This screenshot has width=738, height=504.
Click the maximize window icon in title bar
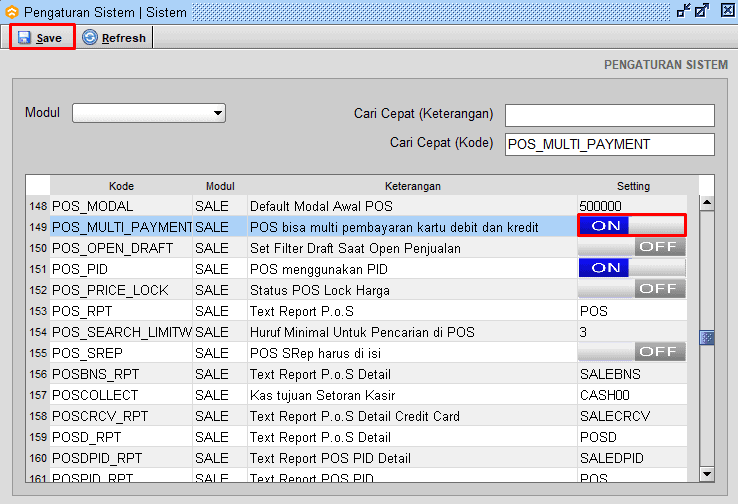pos(703,10)
